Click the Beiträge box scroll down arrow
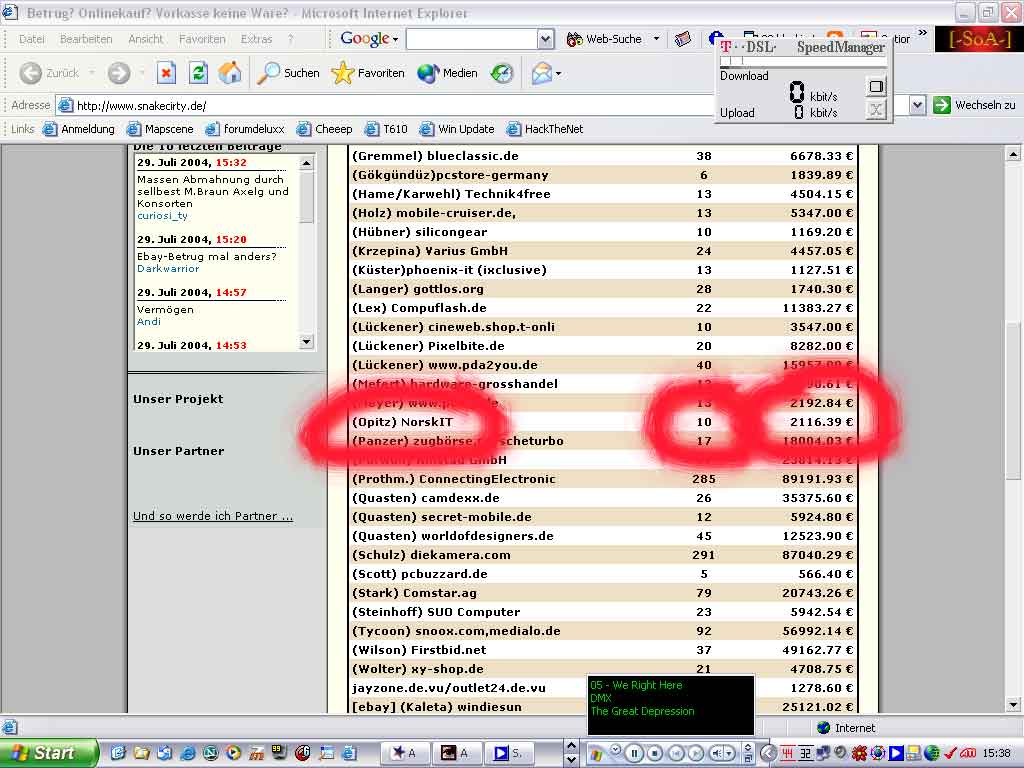The height and width of the screenshot is (768, 1024). point(306,342)
